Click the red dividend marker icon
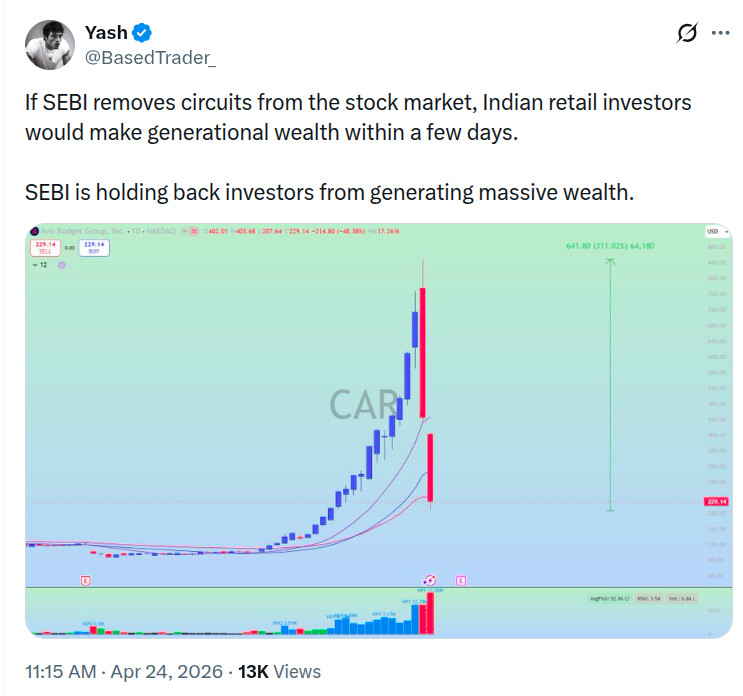Image resolution: width=743 pixels, height=696 pixels. pyautogui.click(x=428, y=580)
